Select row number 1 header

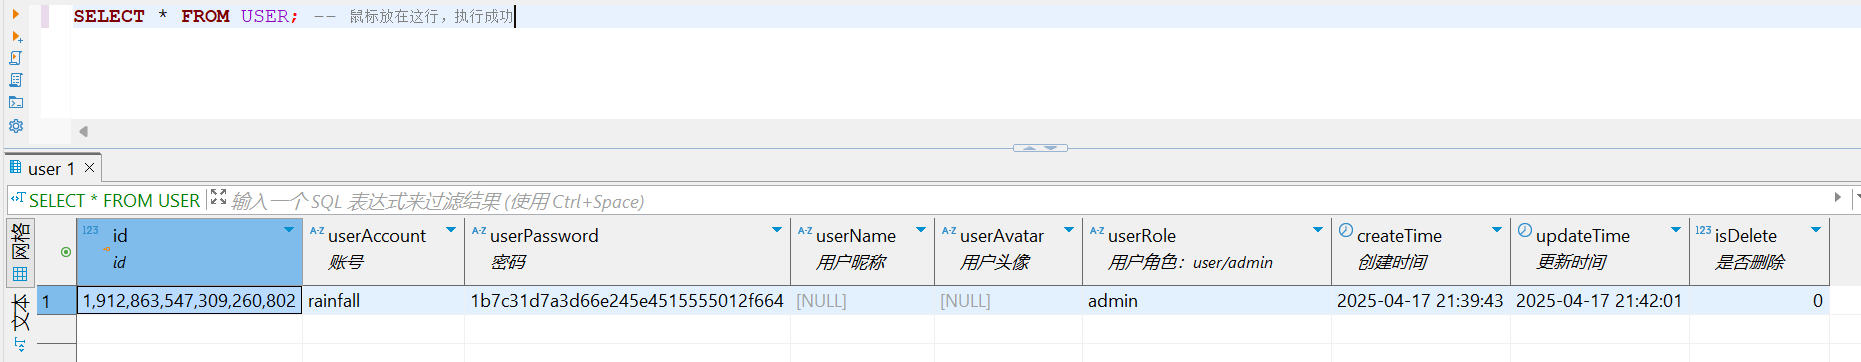tap(57, 301)
